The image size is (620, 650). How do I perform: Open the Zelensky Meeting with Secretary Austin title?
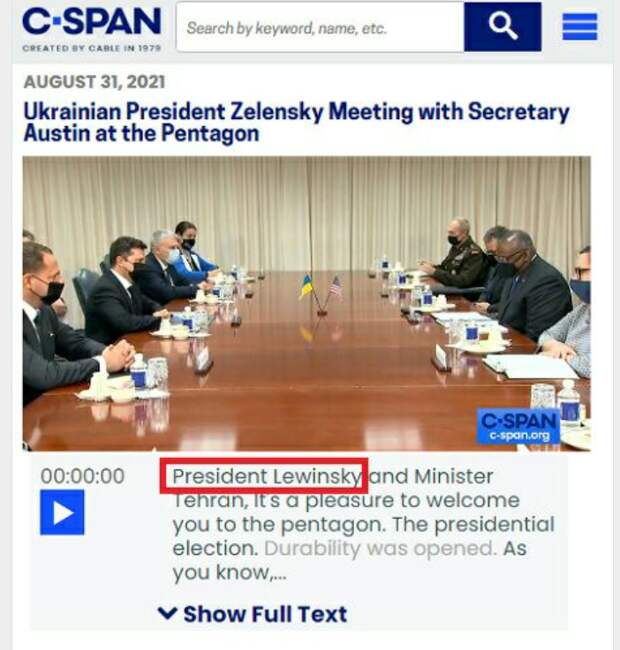(x=296, y=123)
